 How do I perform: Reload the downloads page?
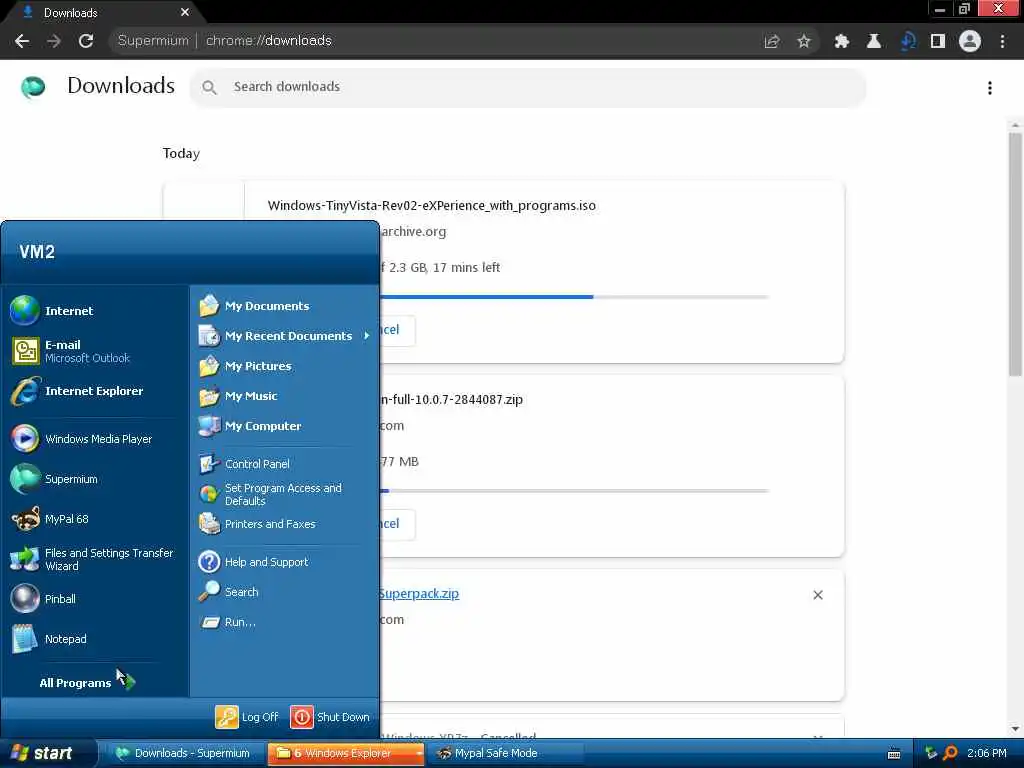(86, 40)
